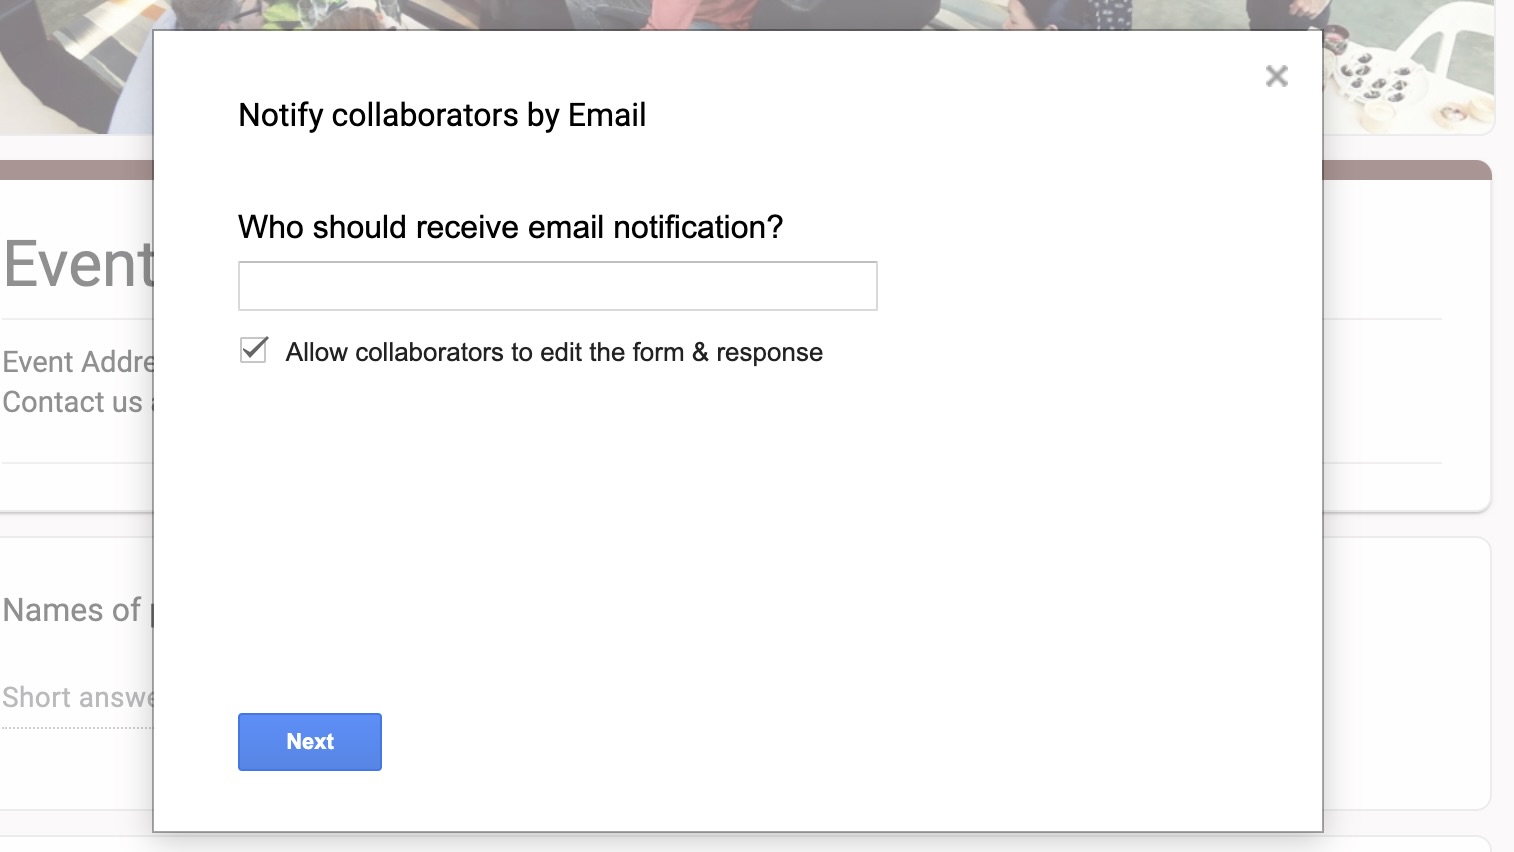Click the 'Notify collaborators by Email' heading
The image size is (1514, 852).
pos(442,115)
